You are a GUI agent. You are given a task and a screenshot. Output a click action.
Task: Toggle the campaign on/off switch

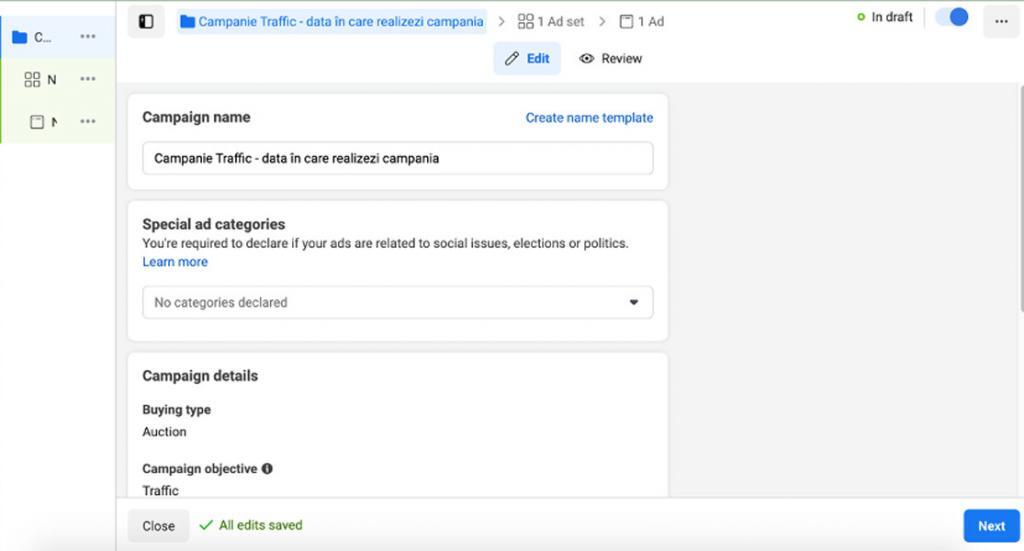pyautogui.click(x=951, y=17)
